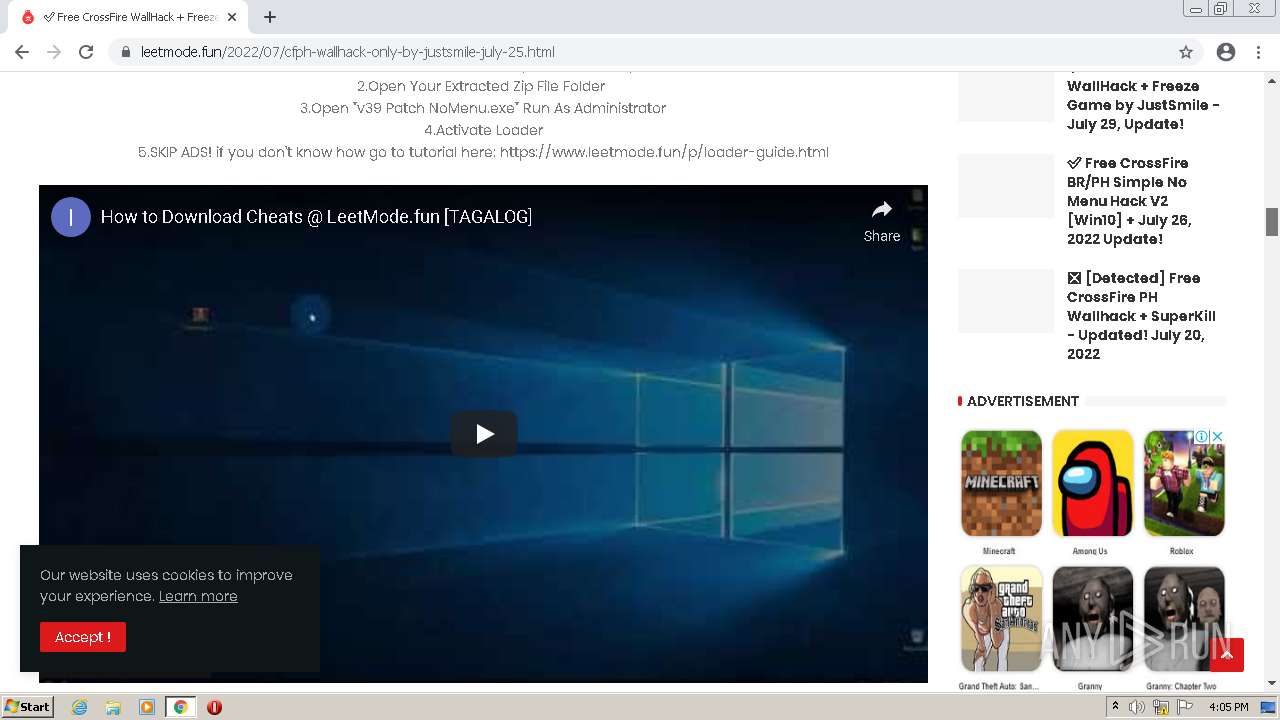This screenshot has width=1280, height=720.
Task: Open Chrome's three-dot menu
Action: (x=1258, y=52)
